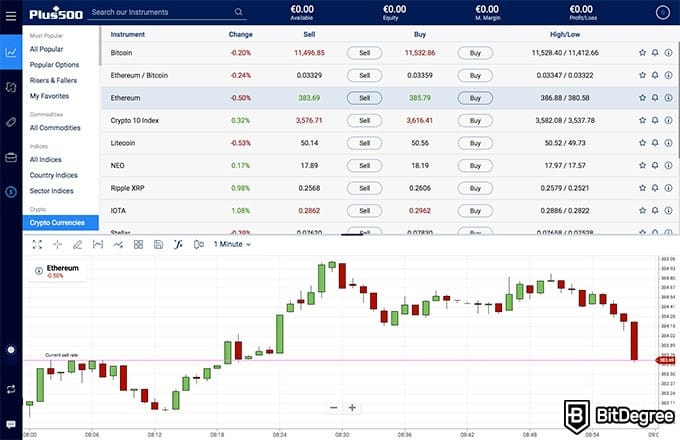Screen dimensions: 680x440
Task: Save the chart layout
Action: [158, 244]
